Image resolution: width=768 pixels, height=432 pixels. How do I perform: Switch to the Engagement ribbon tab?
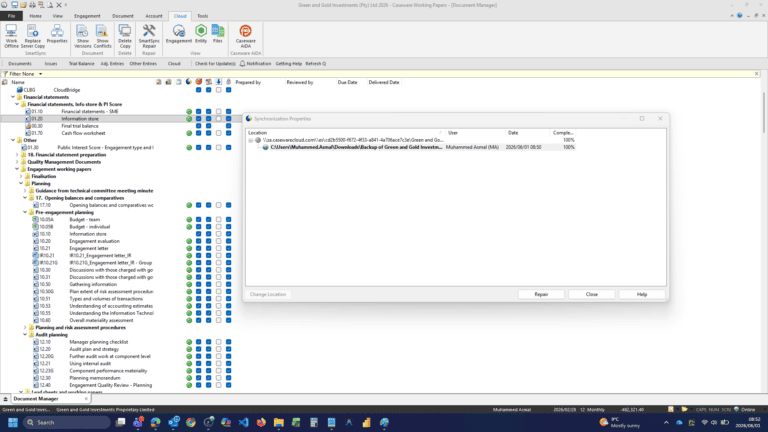(87, 16)
